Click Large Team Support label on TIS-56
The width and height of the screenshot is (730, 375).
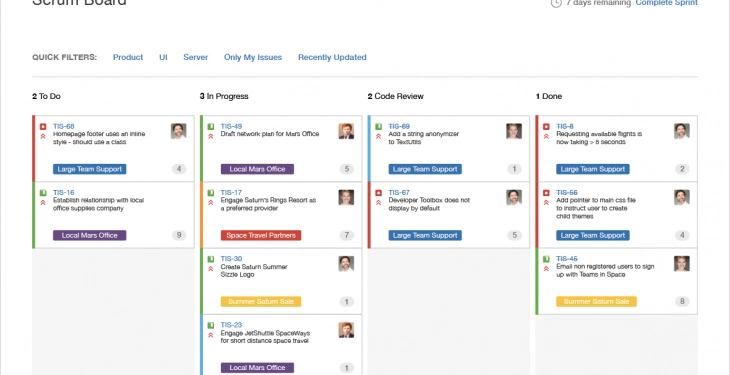tap(593, 235)
